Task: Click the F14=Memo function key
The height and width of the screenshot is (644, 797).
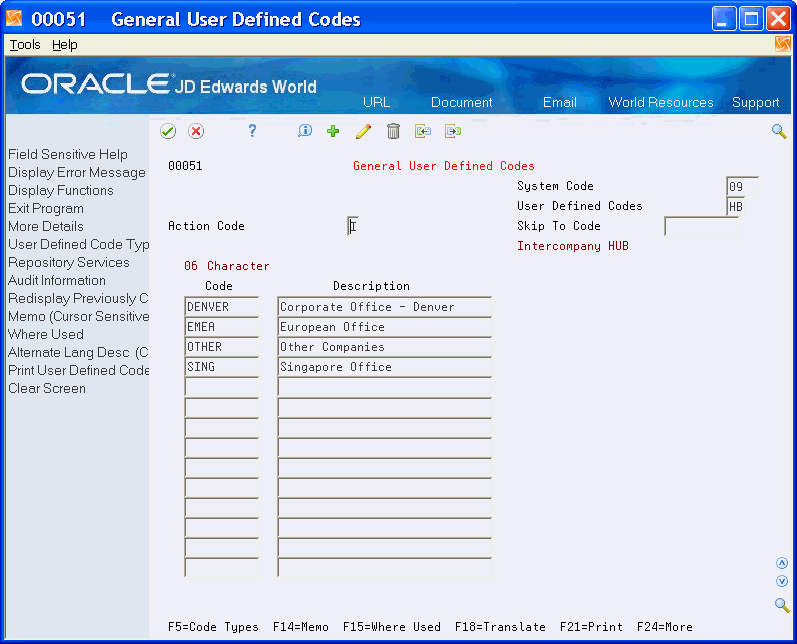Action: (x=300, y=627)
